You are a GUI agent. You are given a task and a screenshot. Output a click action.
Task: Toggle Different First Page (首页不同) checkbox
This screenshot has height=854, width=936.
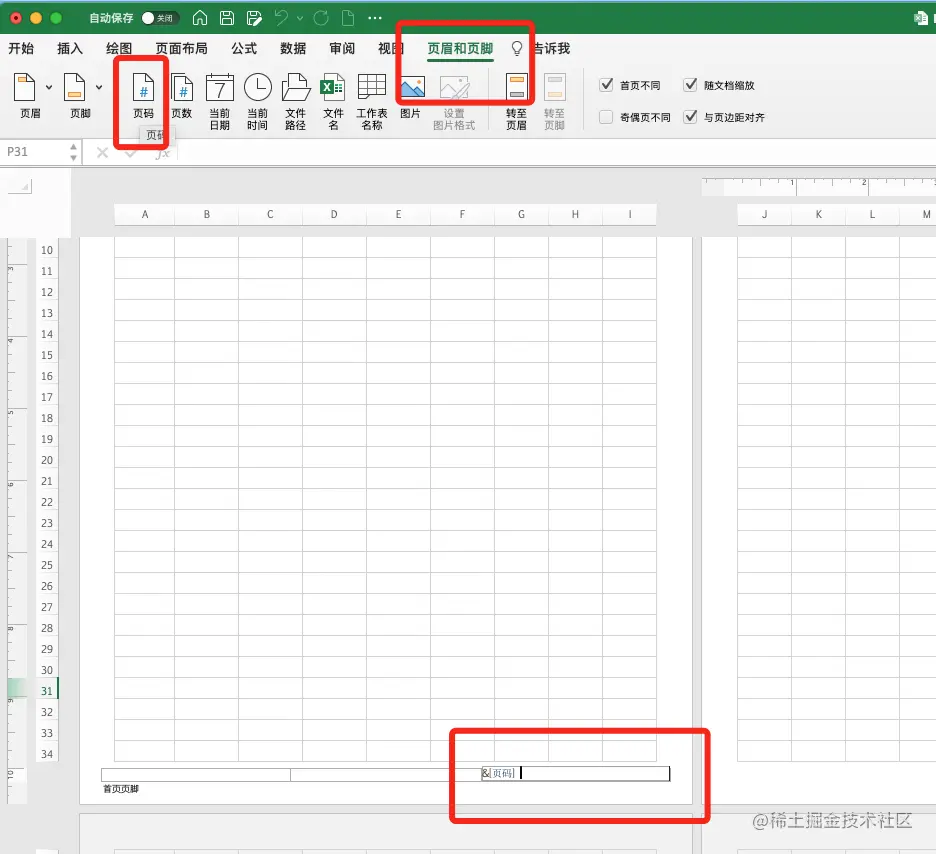pyautogui.click(x=606, y=85)
